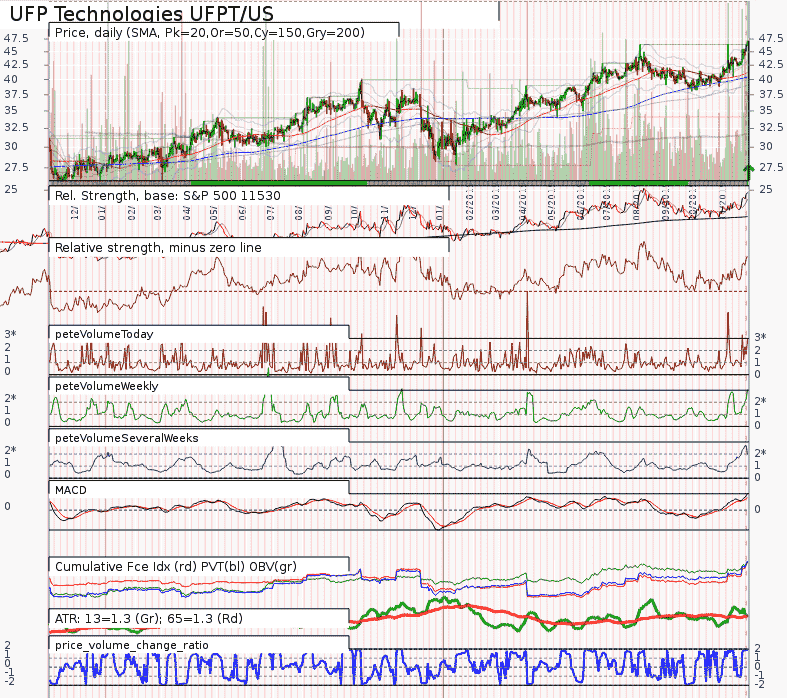Select the peteVolumeSeveralWeeks panel label
Image resolution: width=787 pixels, height=698 pixels.
(126, 438)
